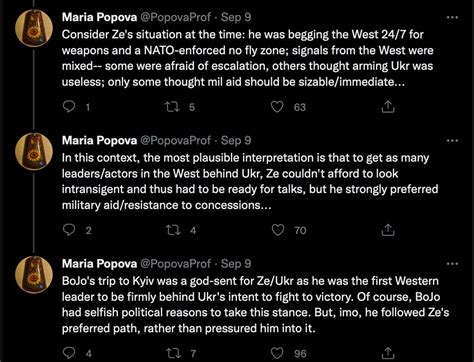Retweet the tweet with 5 retweets
The height and width of the screenshot is (362, 474).
point(173,107)
